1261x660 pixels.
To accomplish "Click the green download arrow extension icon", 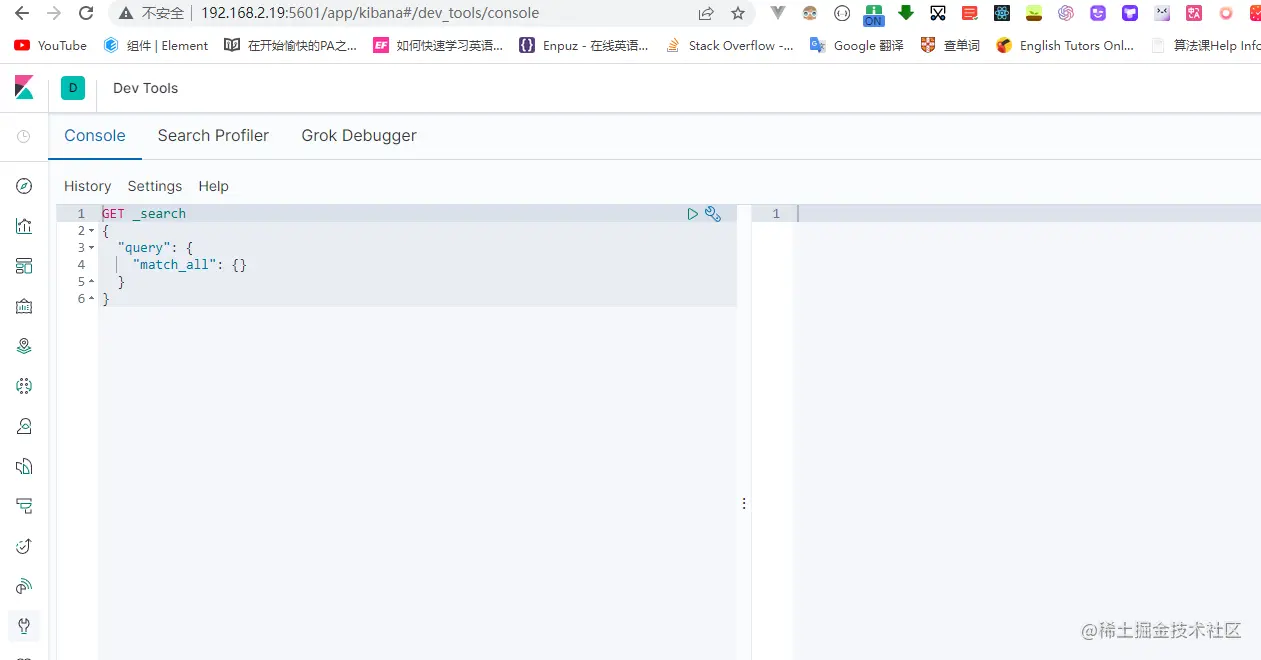I will [x=906, y=13].
